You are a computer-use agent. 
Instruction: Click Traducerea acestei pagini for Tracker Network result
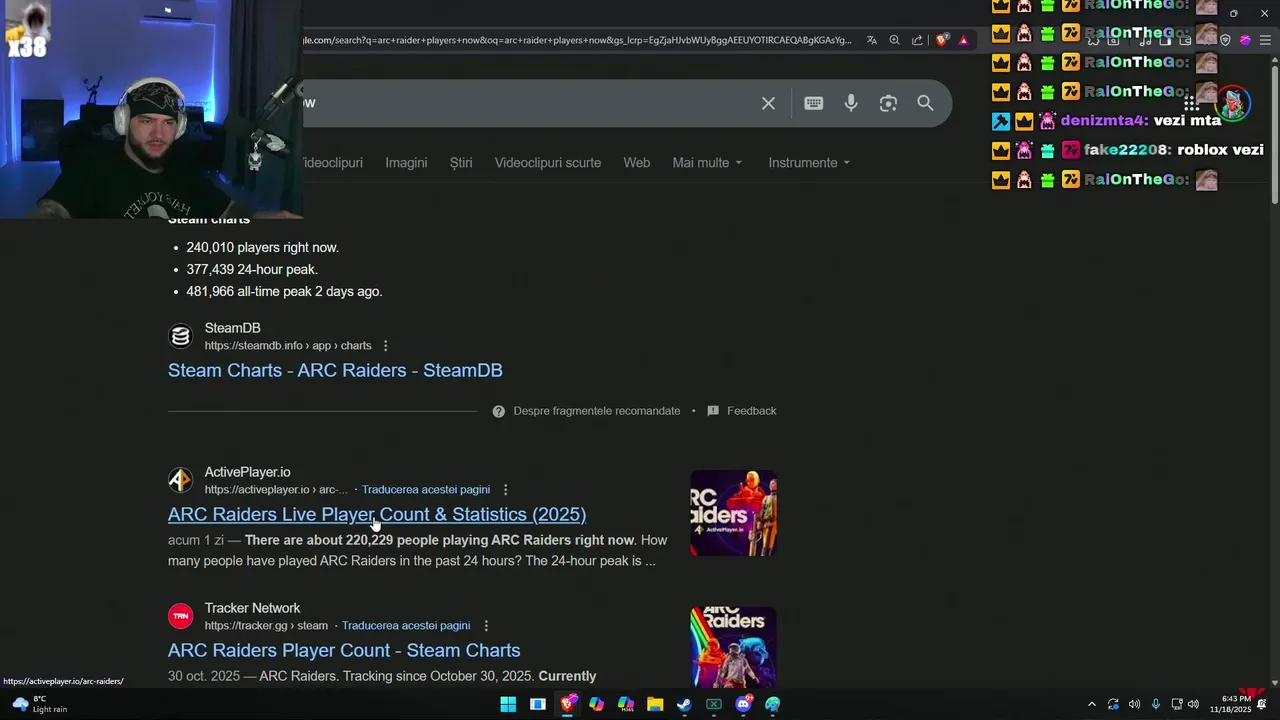click(406, 626)
